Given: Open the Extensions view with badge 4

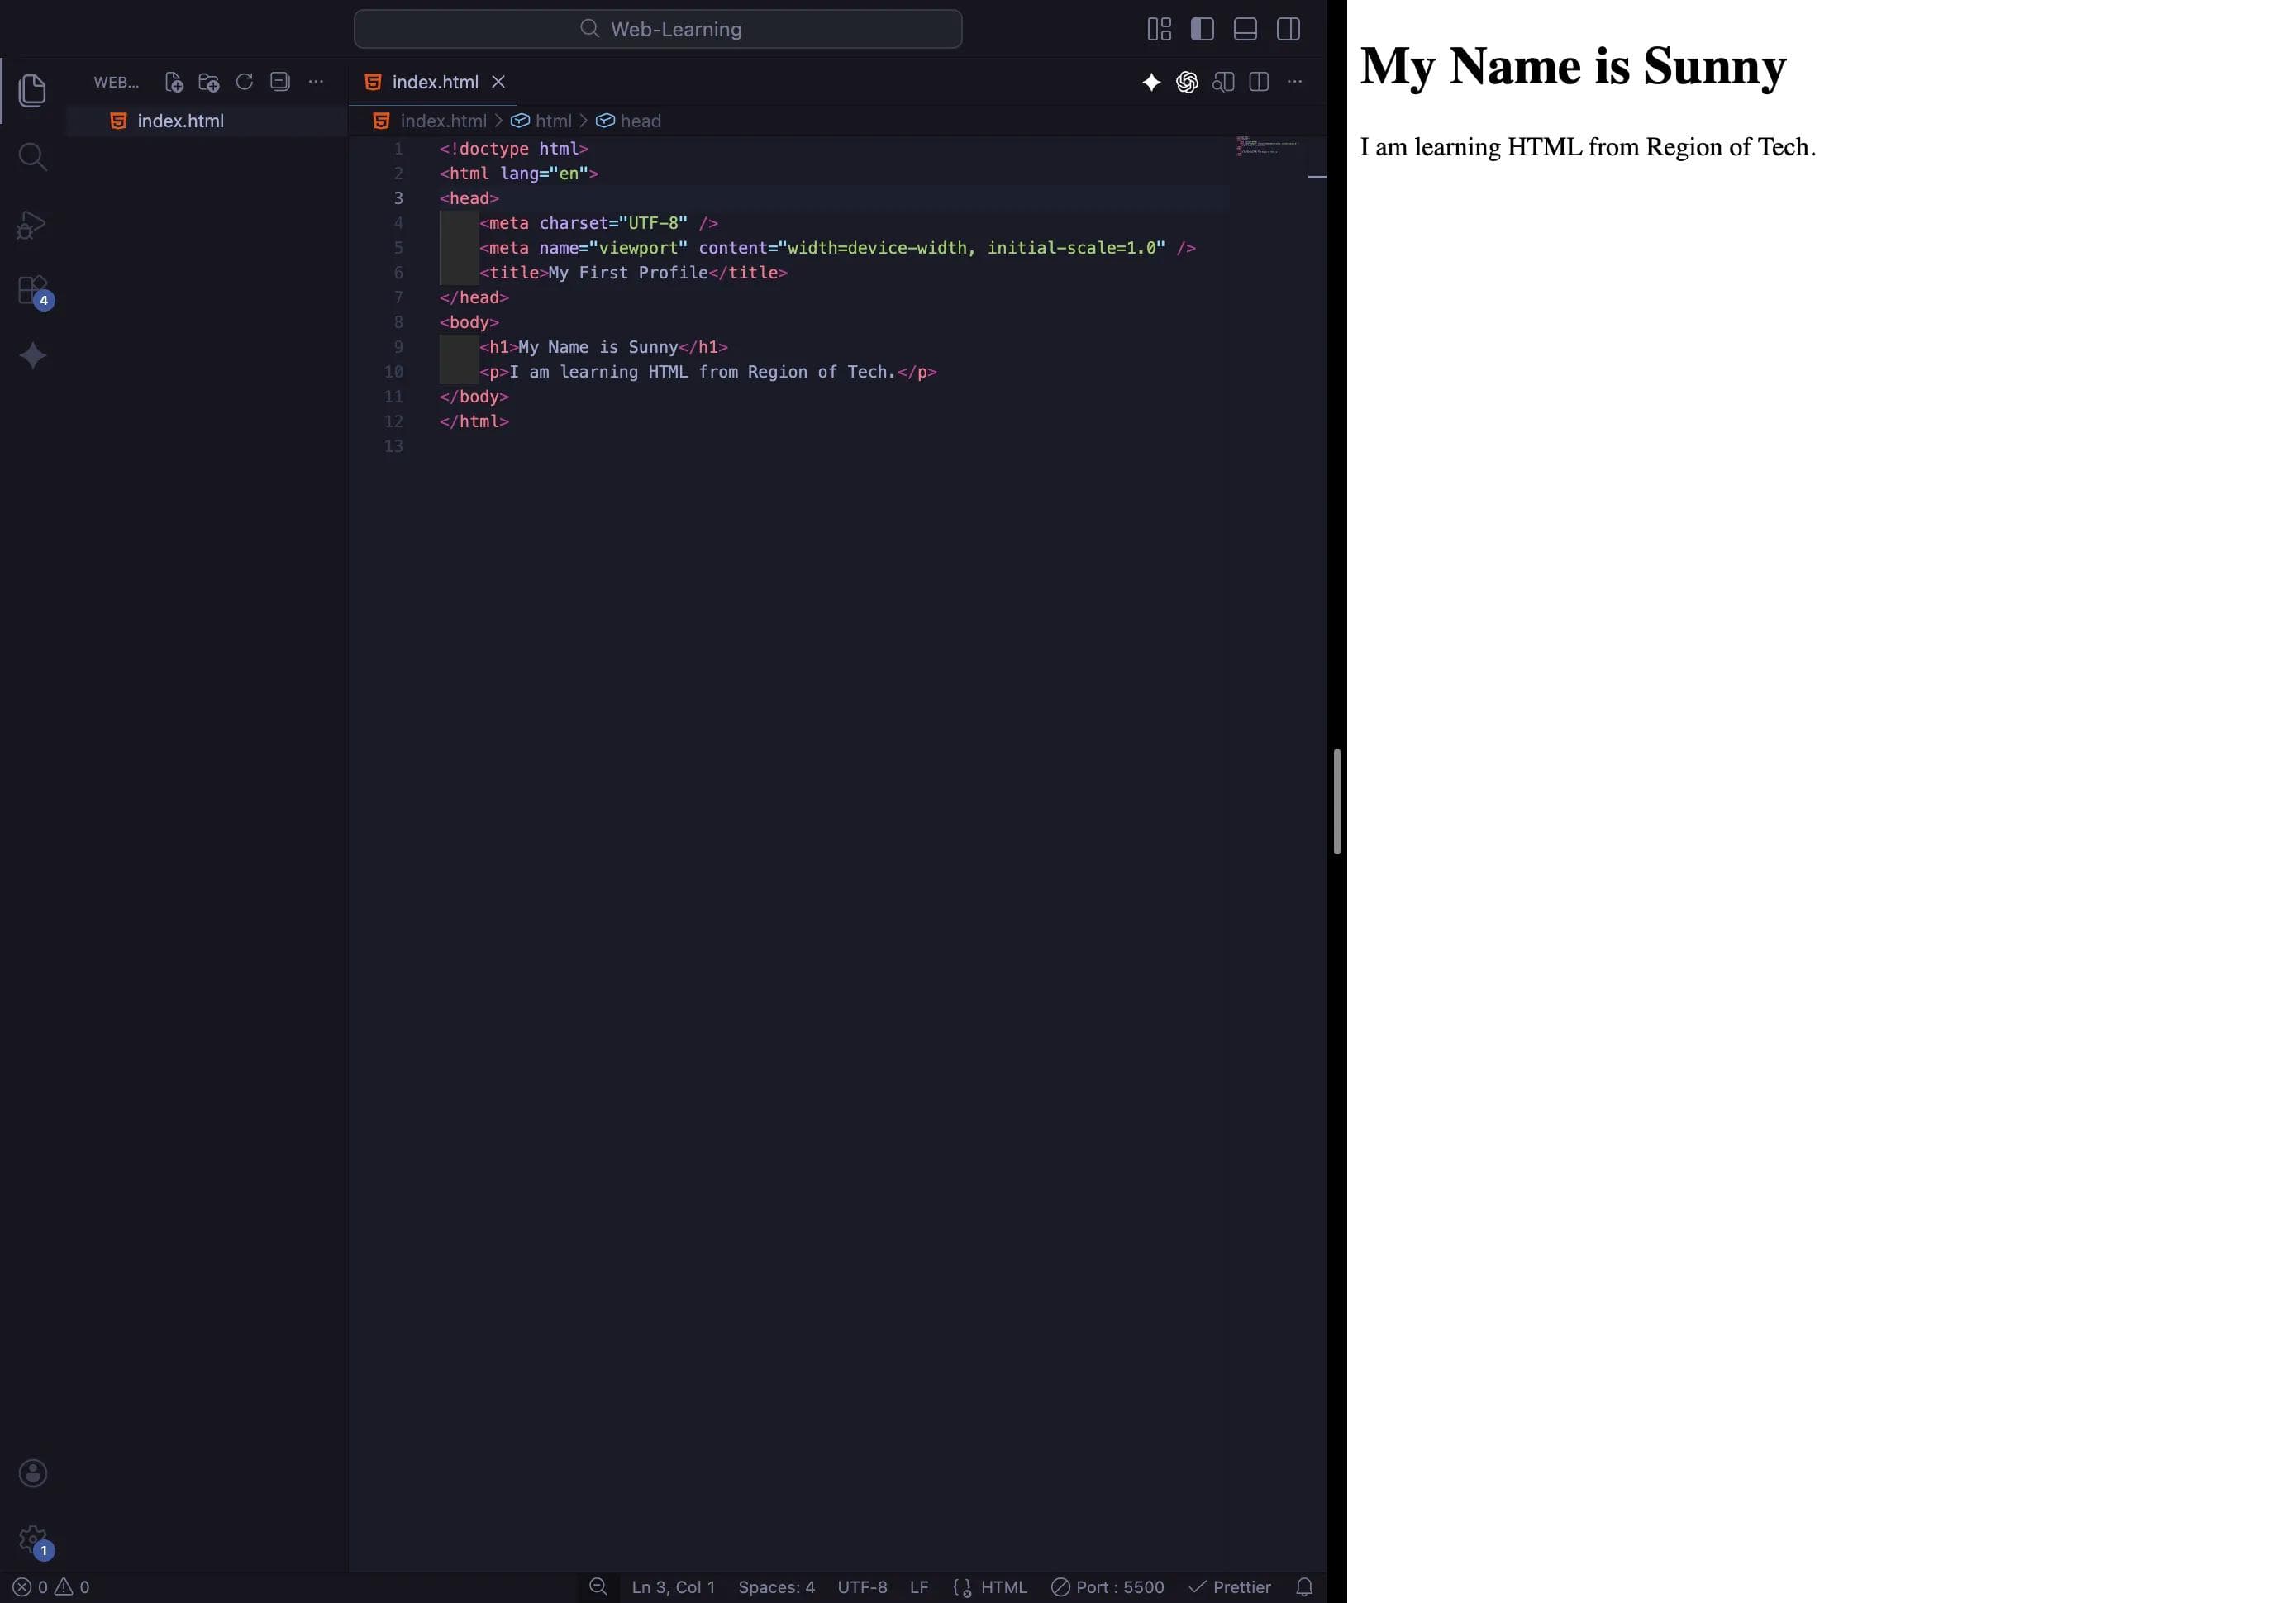Looking at the screenshot, I should 32,290.
